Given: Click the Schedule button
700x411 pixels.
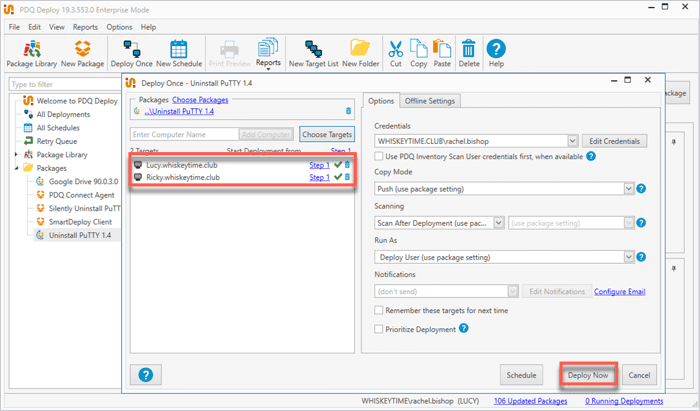Looking at the screenshot, I should coord(521,375).
